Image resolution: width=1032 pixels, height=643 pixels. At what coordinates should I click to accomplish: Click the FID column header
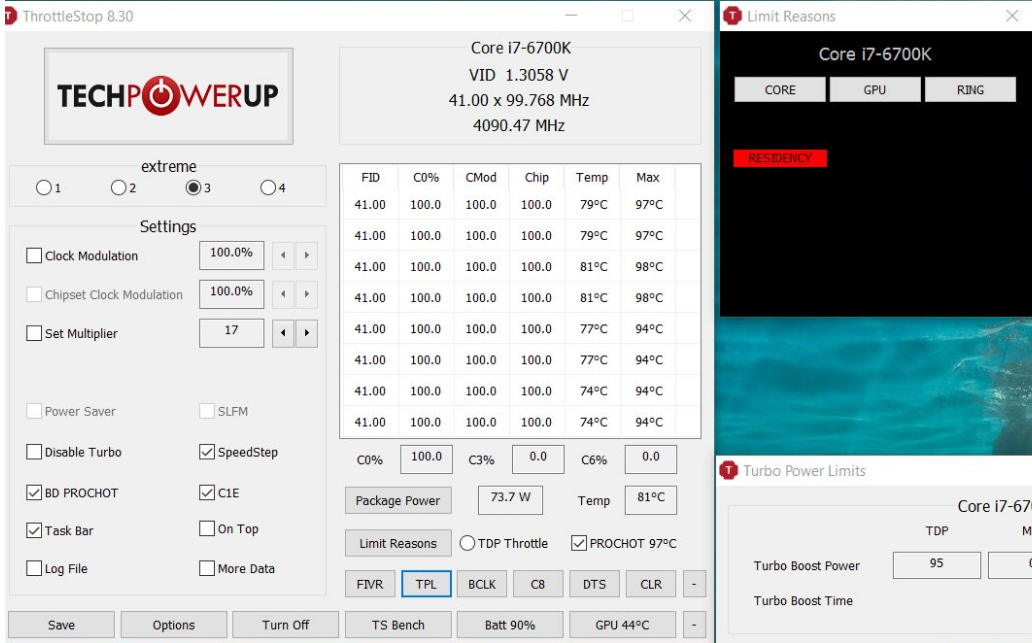click(x=371, y=178)
